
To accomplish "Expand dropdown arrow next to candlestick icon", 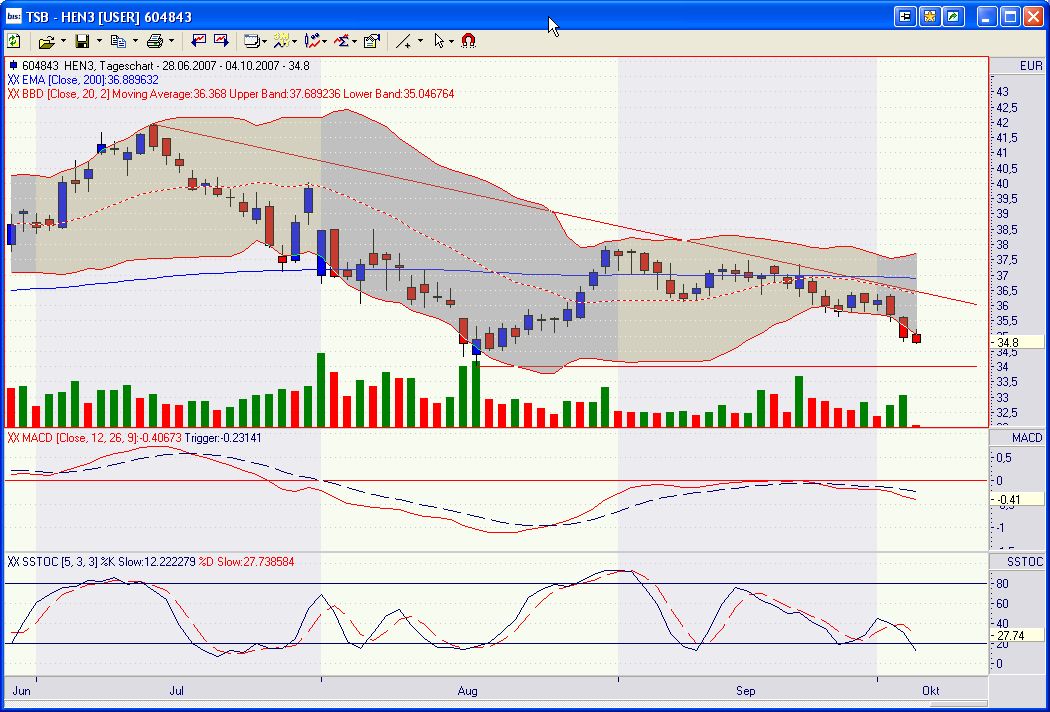I will tap(324, 42).
